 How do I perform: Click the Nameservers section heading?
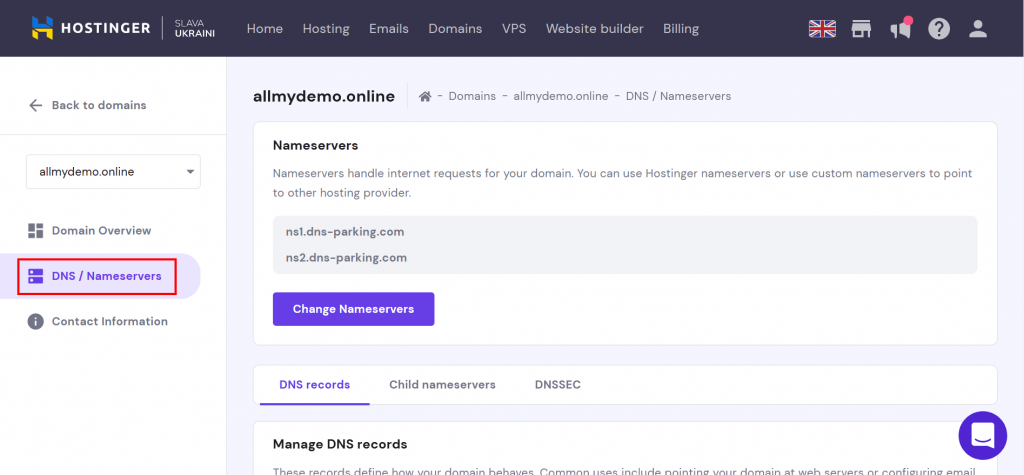315,145
